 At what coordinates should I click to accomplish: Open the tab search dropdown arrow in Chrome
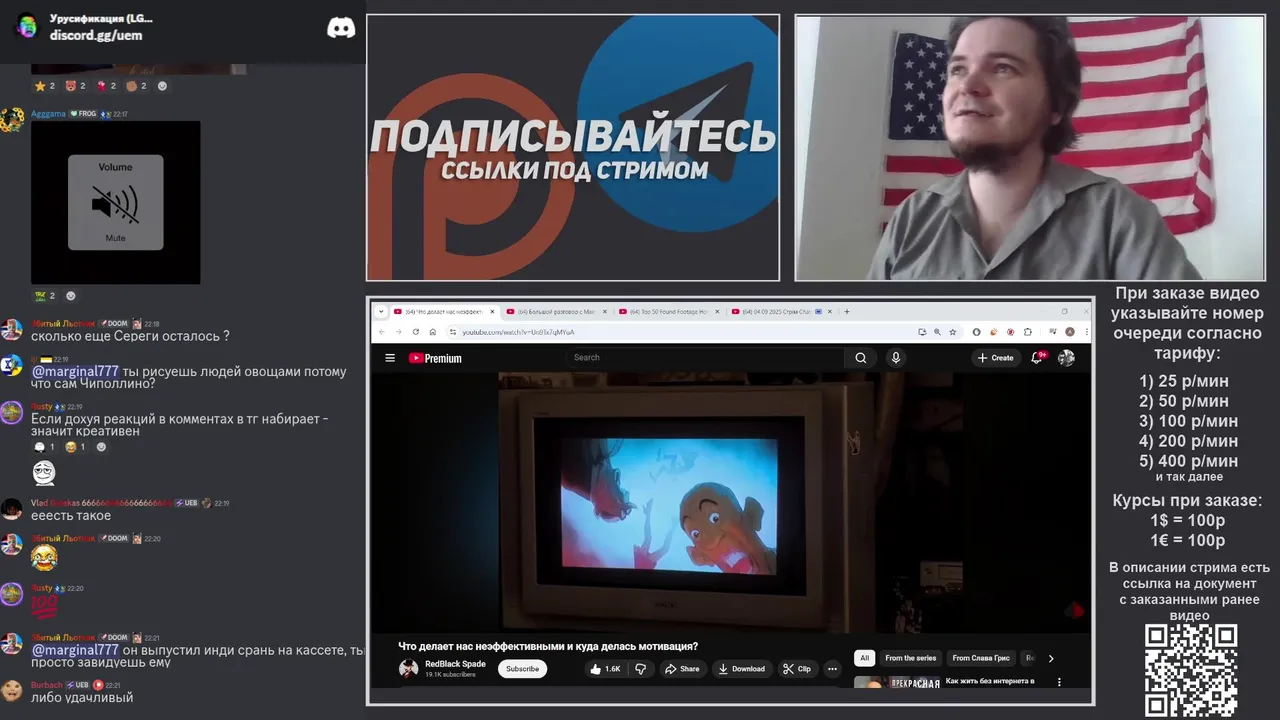381,311
